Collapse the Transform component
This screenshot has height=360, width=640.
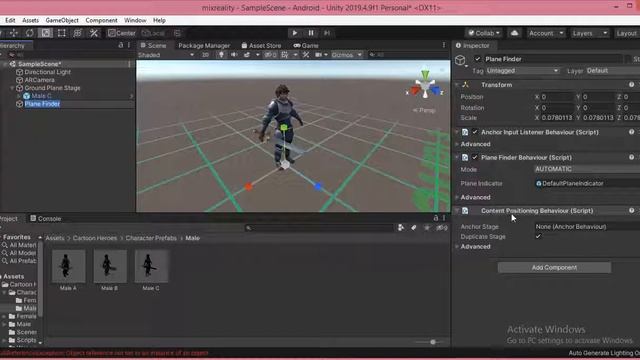457,85
